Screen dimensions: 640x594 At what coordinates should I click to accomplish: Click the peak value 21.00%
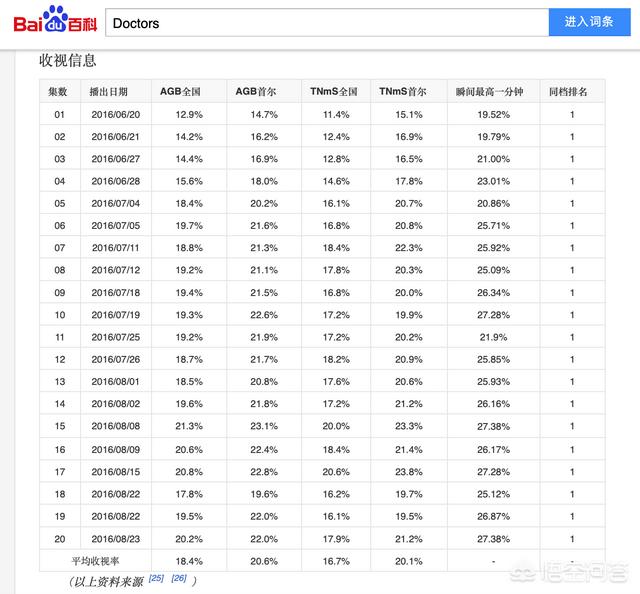pos(493,159)
